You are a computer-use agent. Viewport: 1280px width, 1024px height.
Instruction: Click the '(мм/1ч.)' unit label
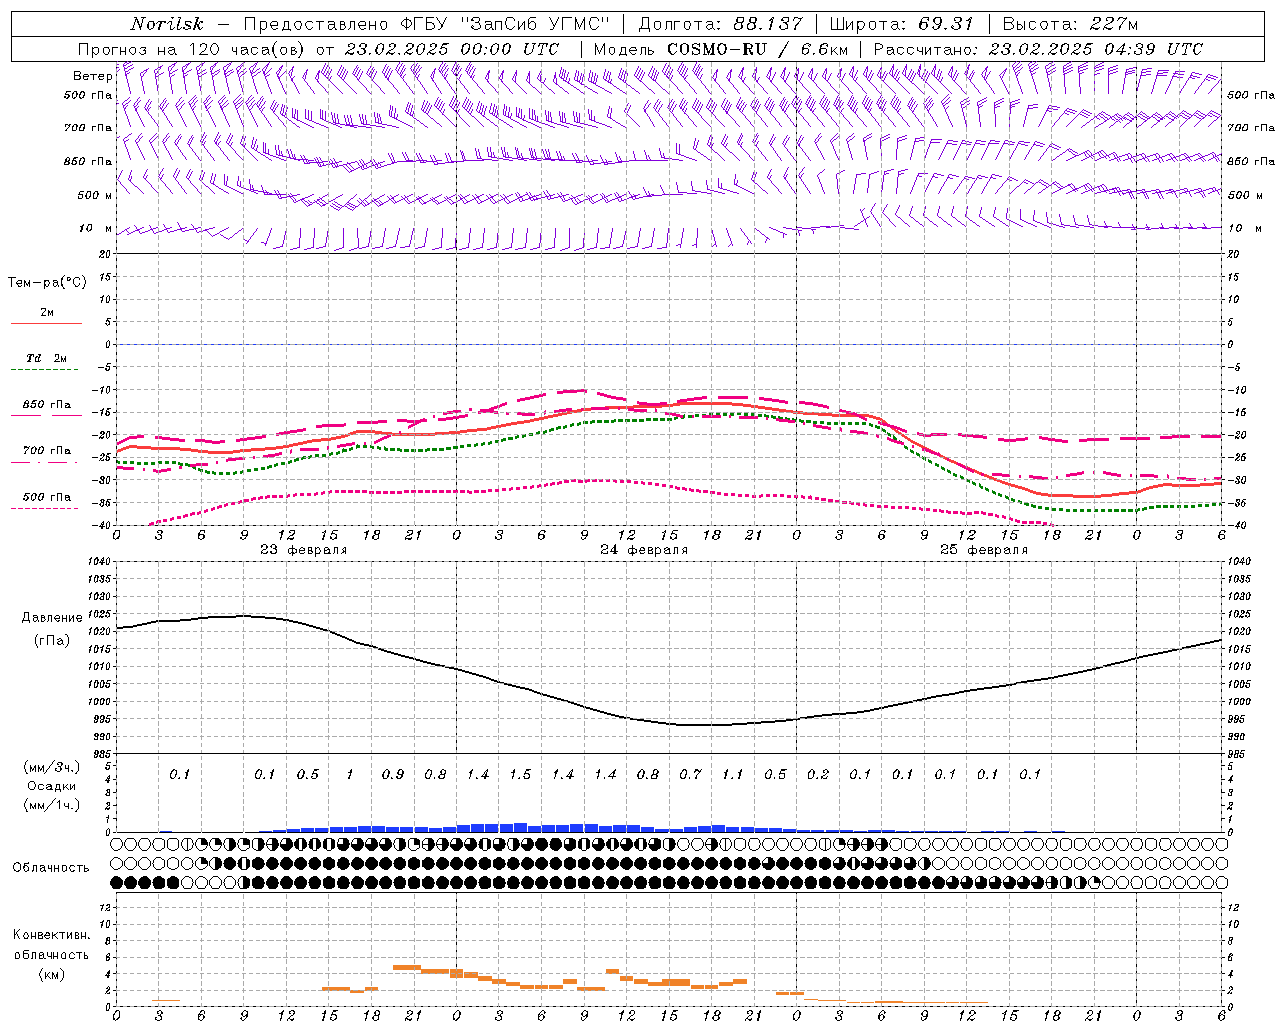click(52, 805)
